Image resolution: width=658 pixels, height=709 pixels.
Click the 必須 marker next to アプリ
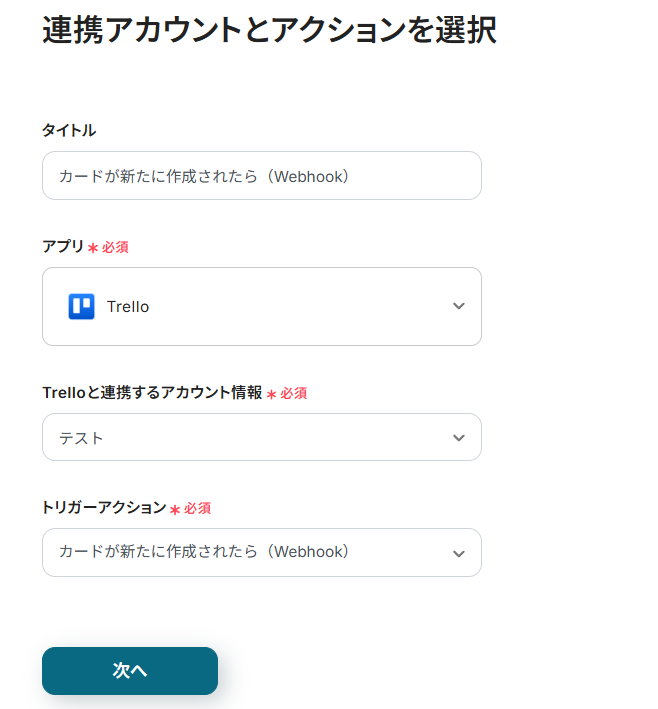(x=115, y=247)
